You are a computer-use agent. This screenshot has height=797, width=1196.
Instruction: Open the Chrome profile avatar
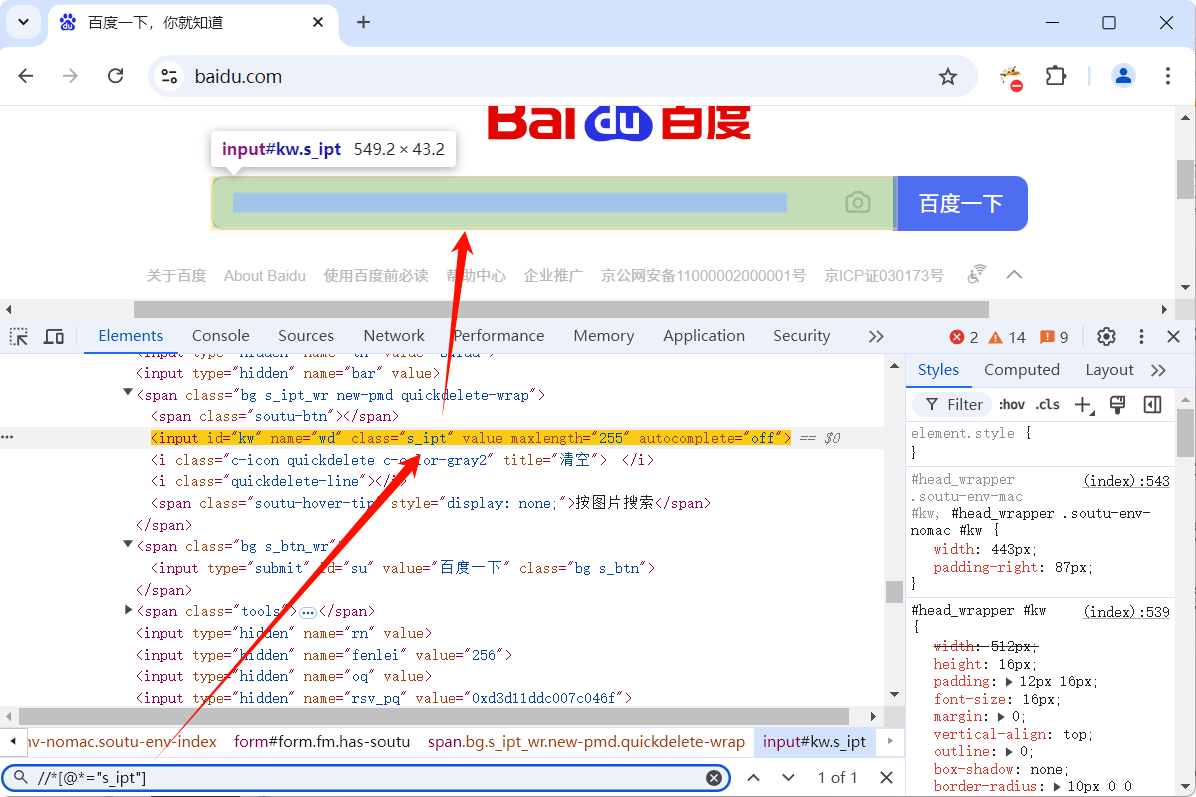pyautogui.click(x=1123, y=76)
